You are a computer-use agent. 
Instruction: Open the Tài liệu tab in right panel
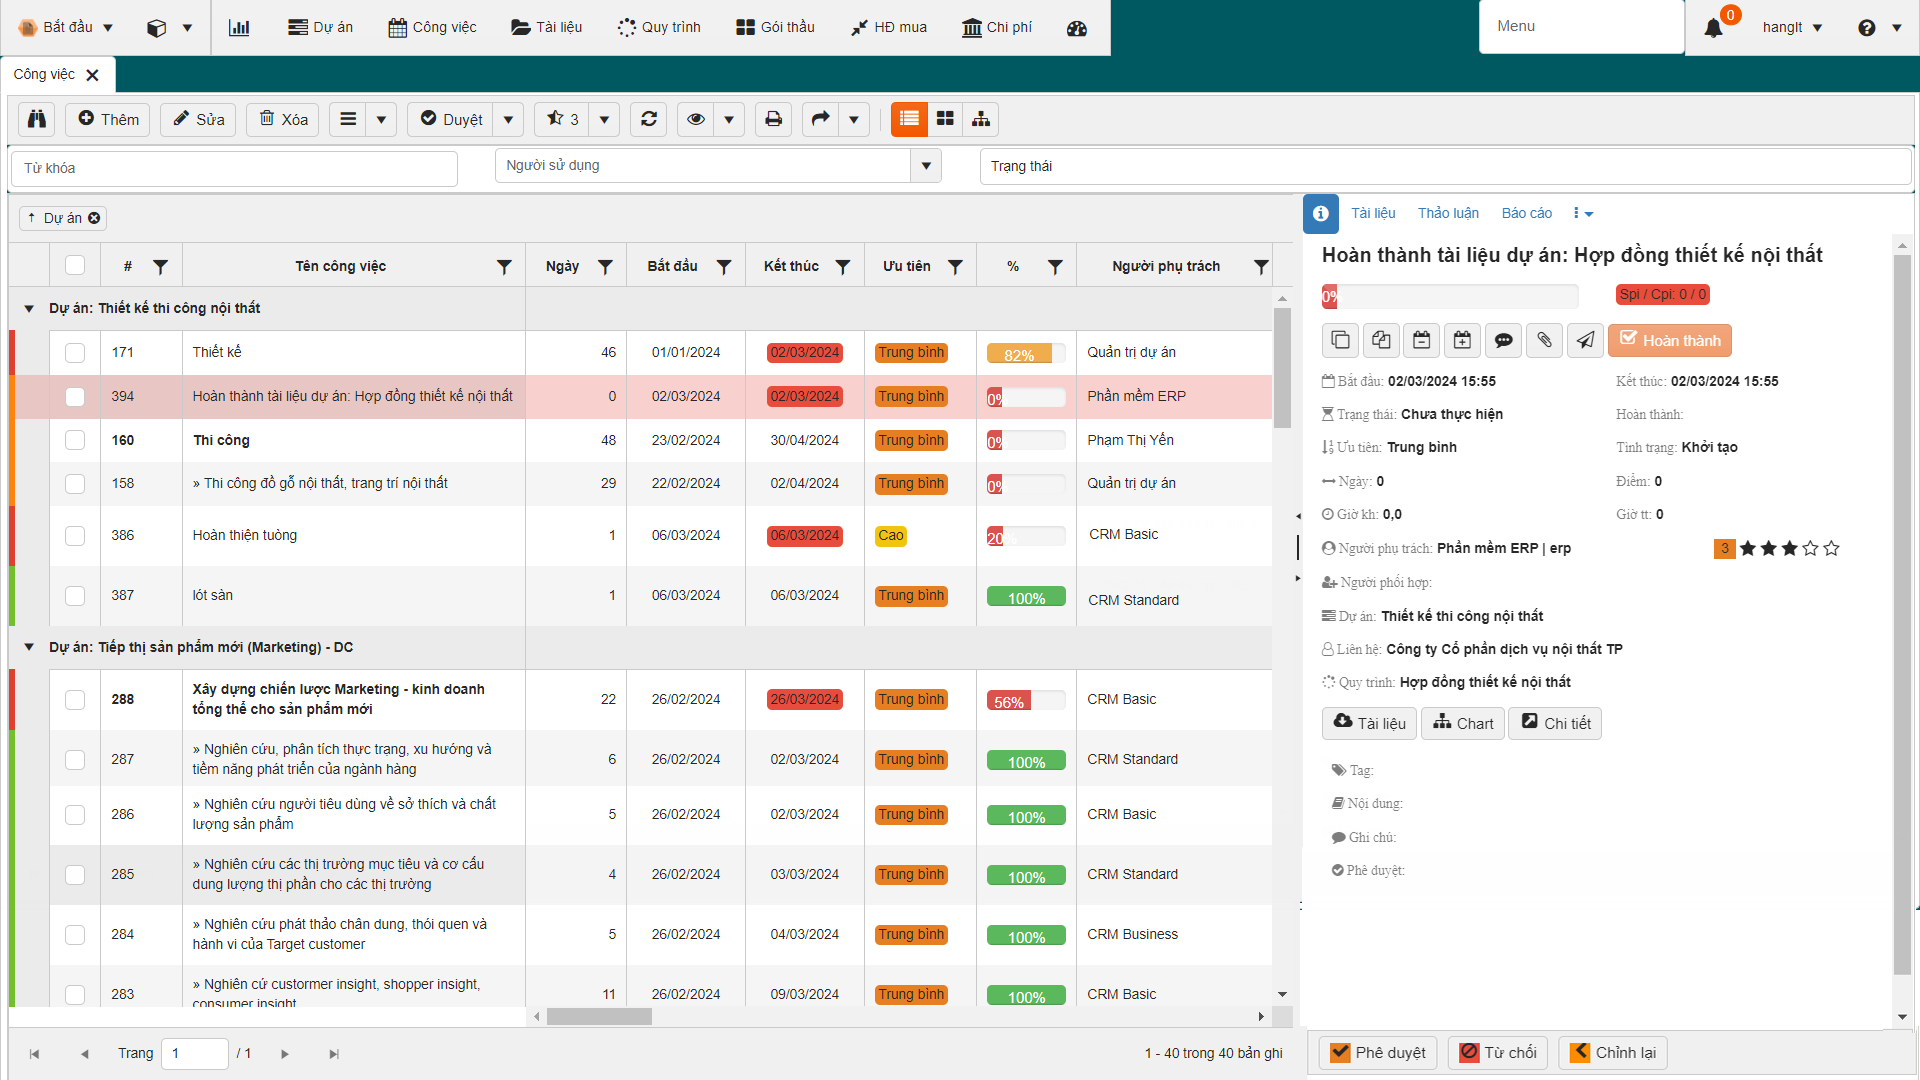[x=1371, y=212]
